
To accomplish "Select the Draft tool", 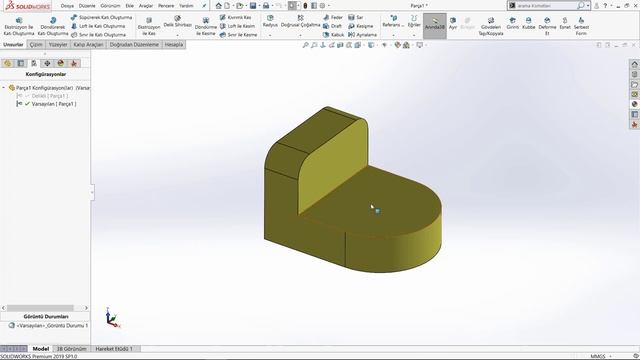I will (x=332, y=26).
